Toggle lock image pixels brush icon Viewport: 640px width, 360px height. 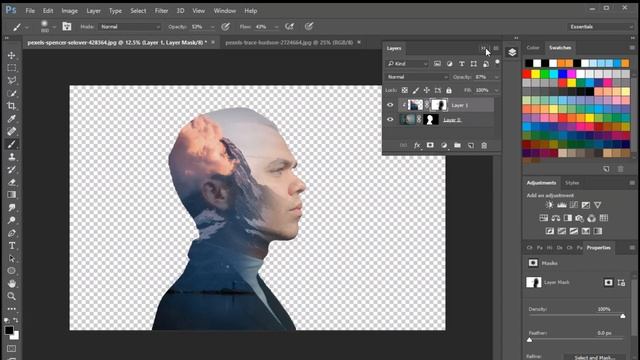pyautogui.click(x=416, y=90)
